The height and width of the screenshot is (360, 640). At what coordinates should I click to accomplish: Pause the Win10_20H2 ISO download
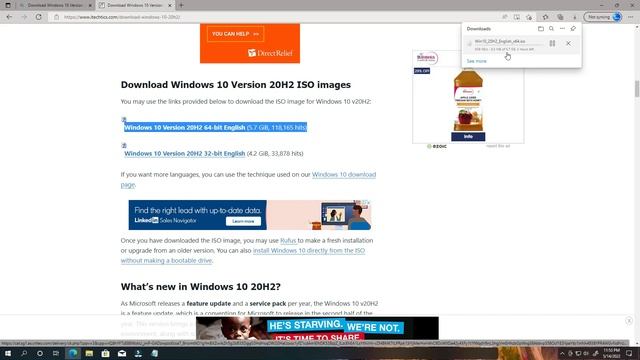point(552,43)
